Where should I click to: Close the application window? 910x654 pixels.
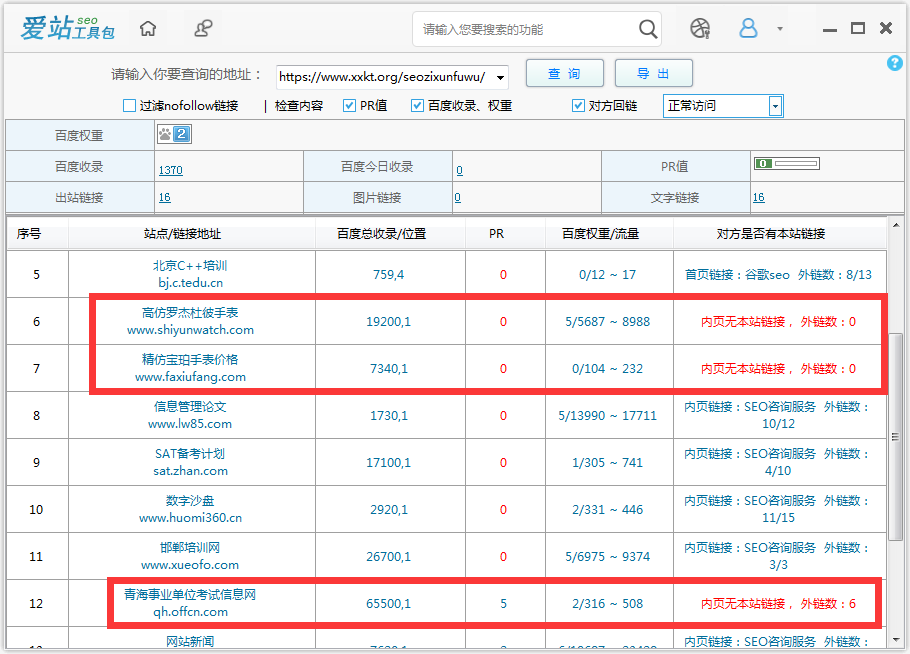(x=886, y=28)
